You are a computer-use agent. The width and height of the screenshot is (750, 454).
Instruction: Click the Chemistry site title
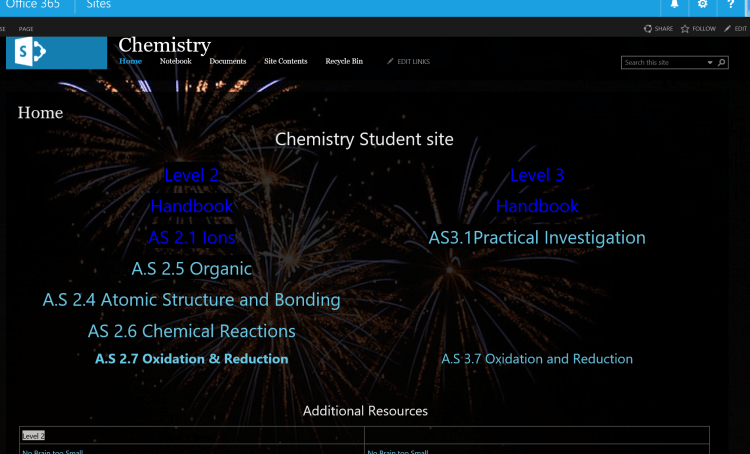point(165,45)
